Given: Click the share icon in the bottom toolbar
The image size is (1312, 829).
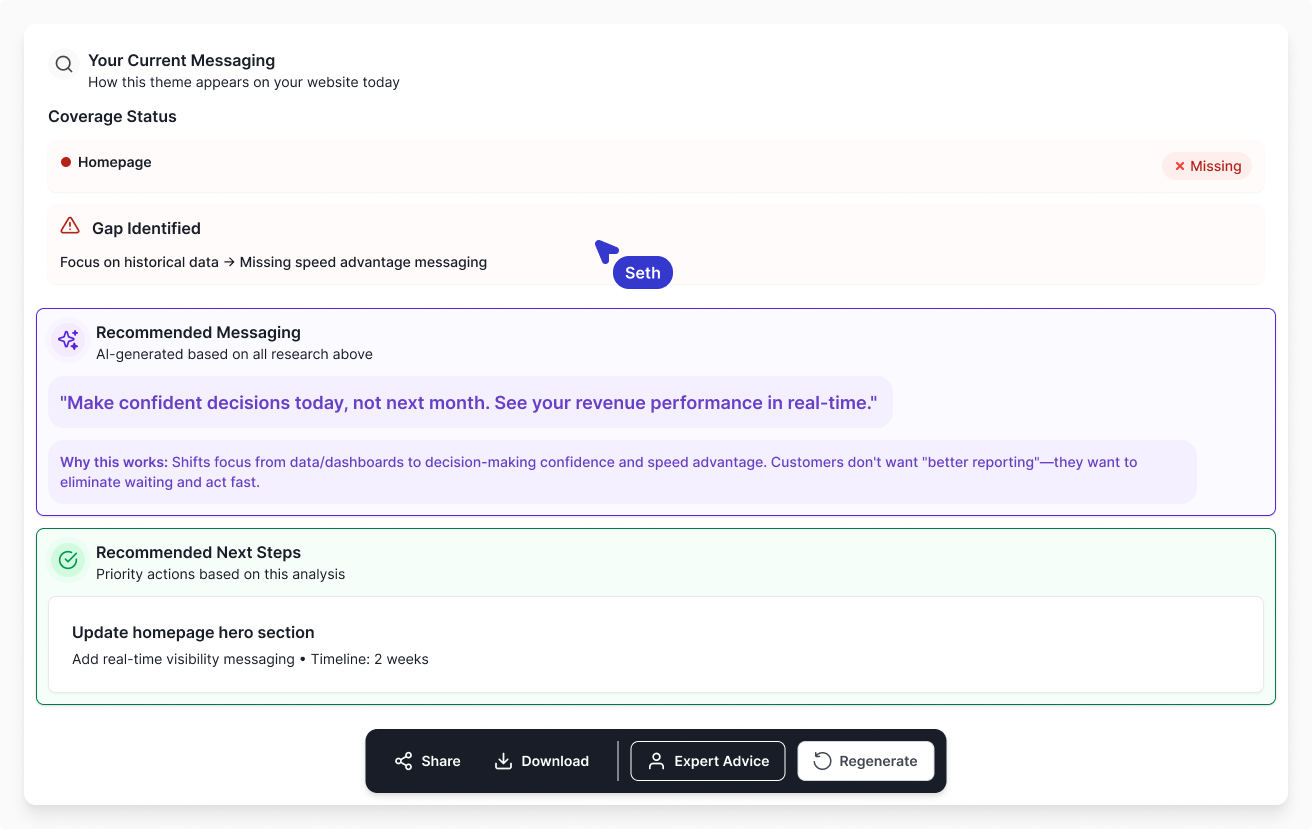Looking at the screenshot, I should 403,761.
